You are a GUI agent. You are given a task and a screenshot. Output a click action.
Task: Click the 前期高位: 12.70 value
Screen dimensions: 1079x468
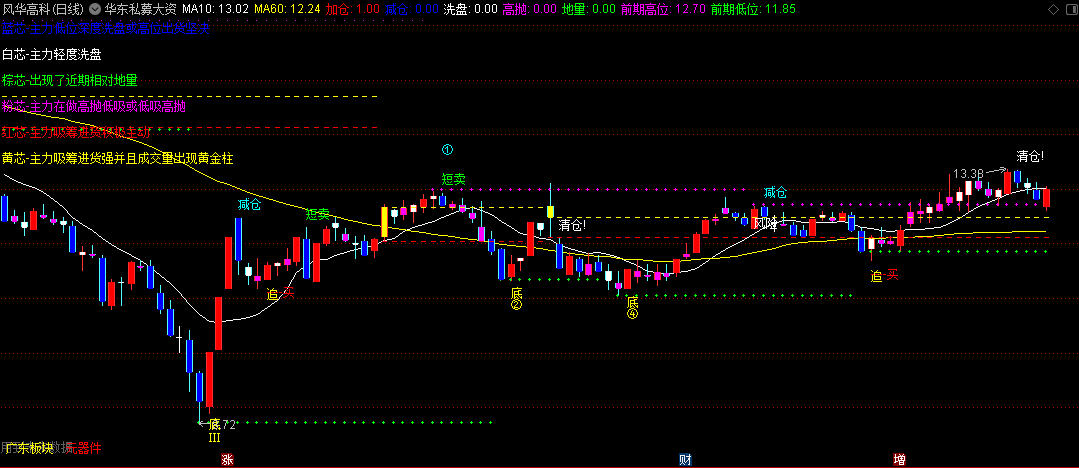tap(663, 9)
